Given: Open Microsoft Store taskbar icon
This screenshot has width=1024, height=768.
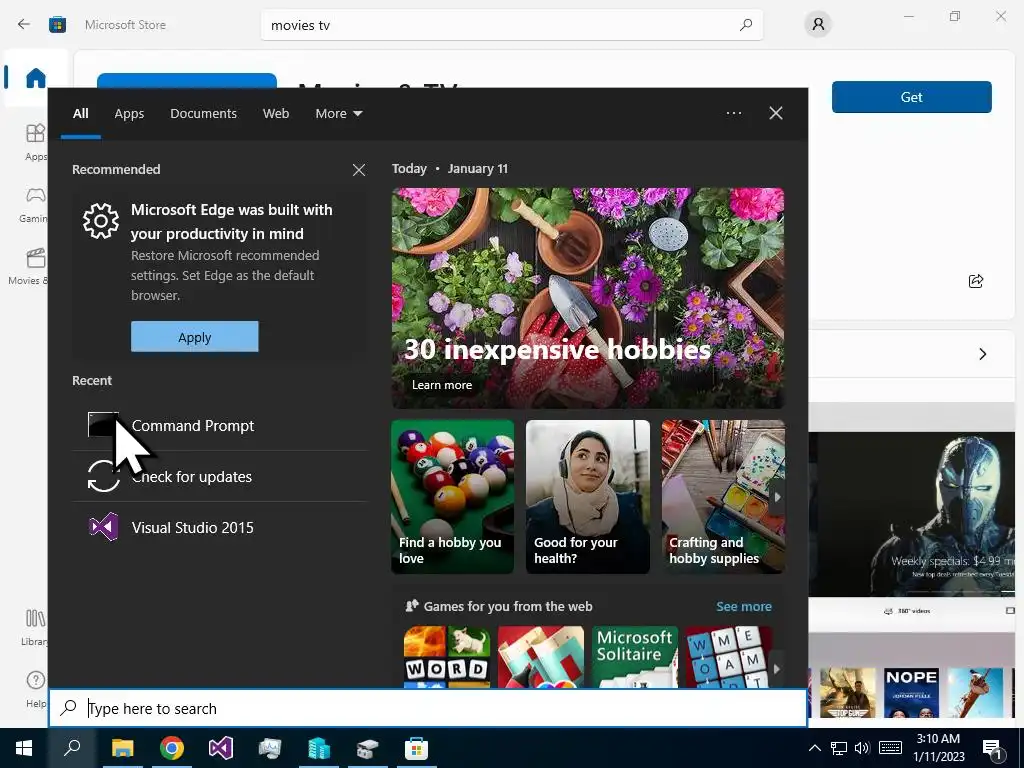Looking at the screenshot, I should point(416,748).
